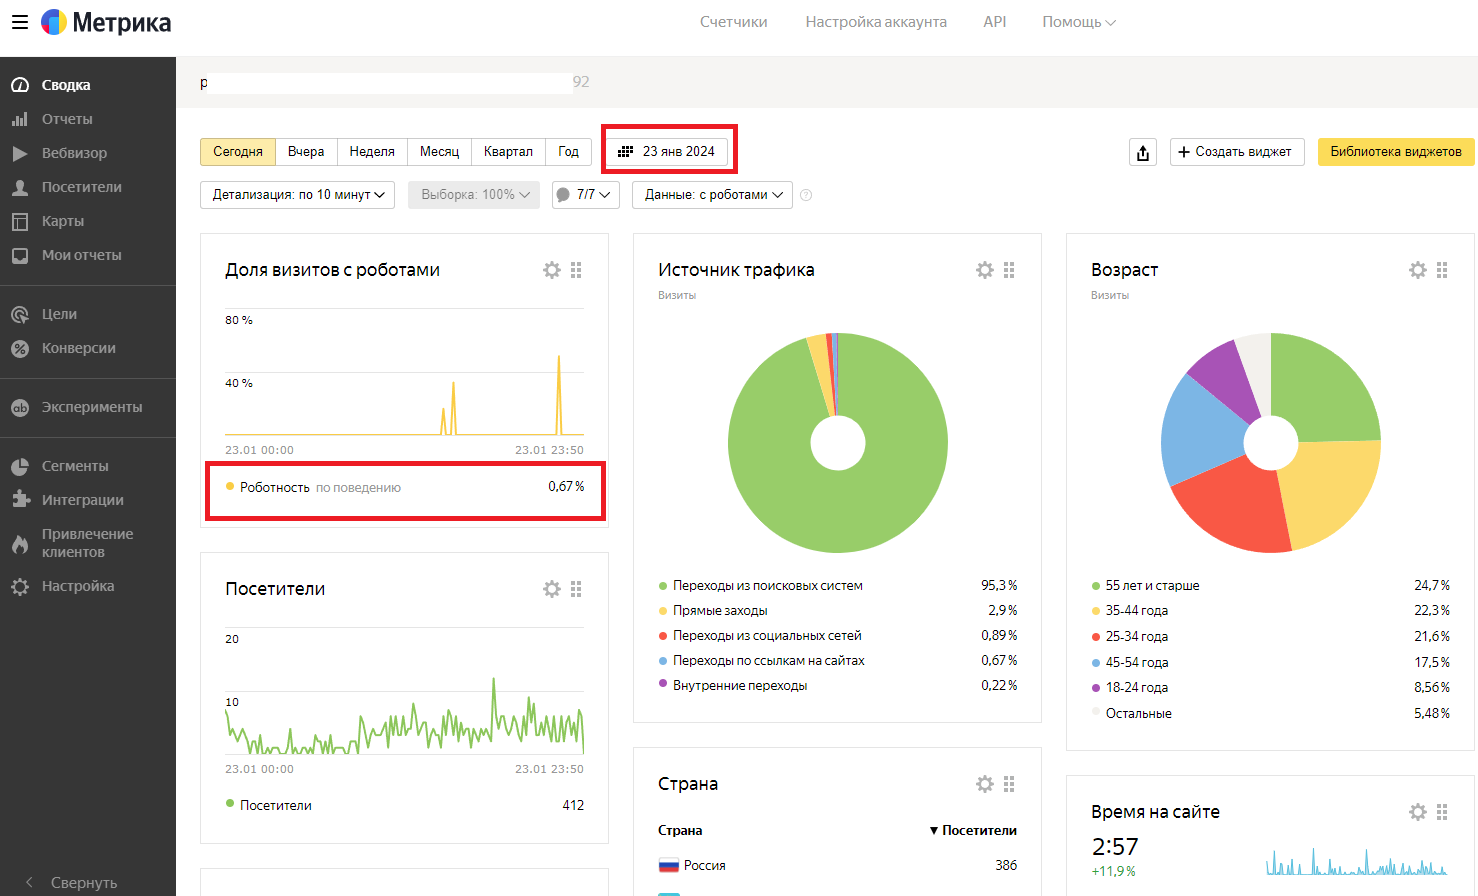1478x896 pixels.
Task: Select the Сегодня period
Action: pos(238,152)
